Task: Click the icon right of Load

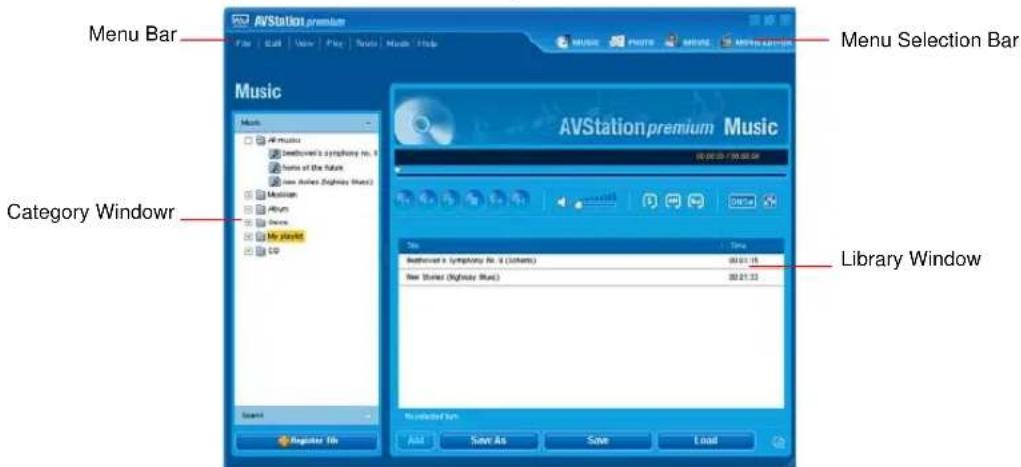Action: [777, 442]
